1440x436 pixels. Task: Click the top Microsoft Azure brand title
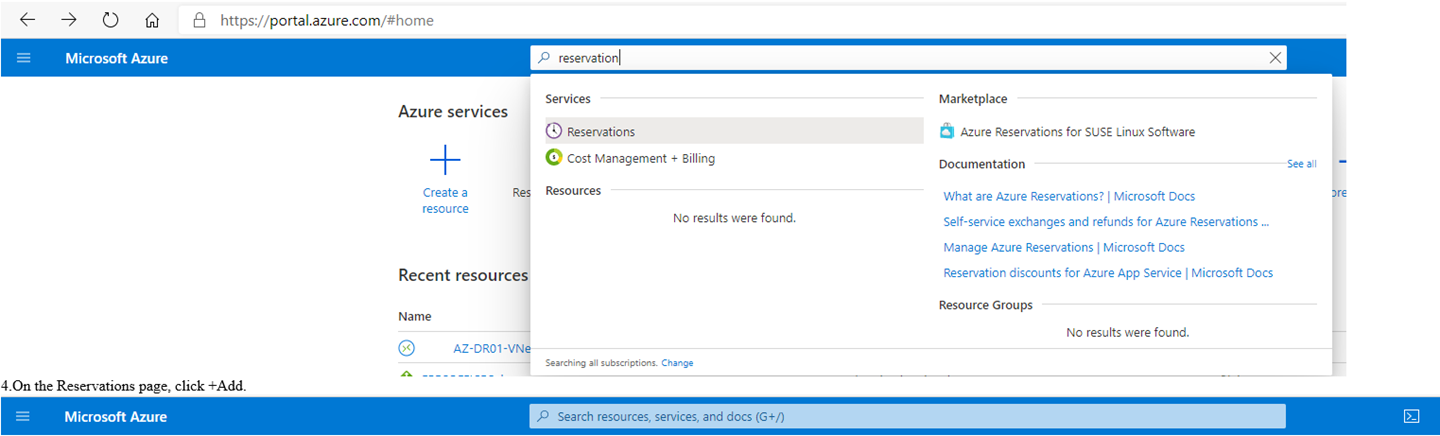click(x=117, y=58)
